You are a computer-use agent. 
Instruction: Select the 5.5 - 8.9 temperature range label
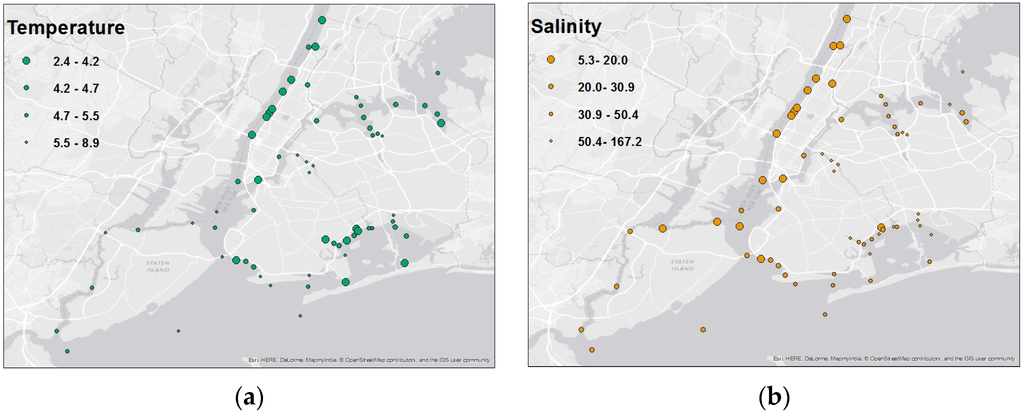point(76,143)
